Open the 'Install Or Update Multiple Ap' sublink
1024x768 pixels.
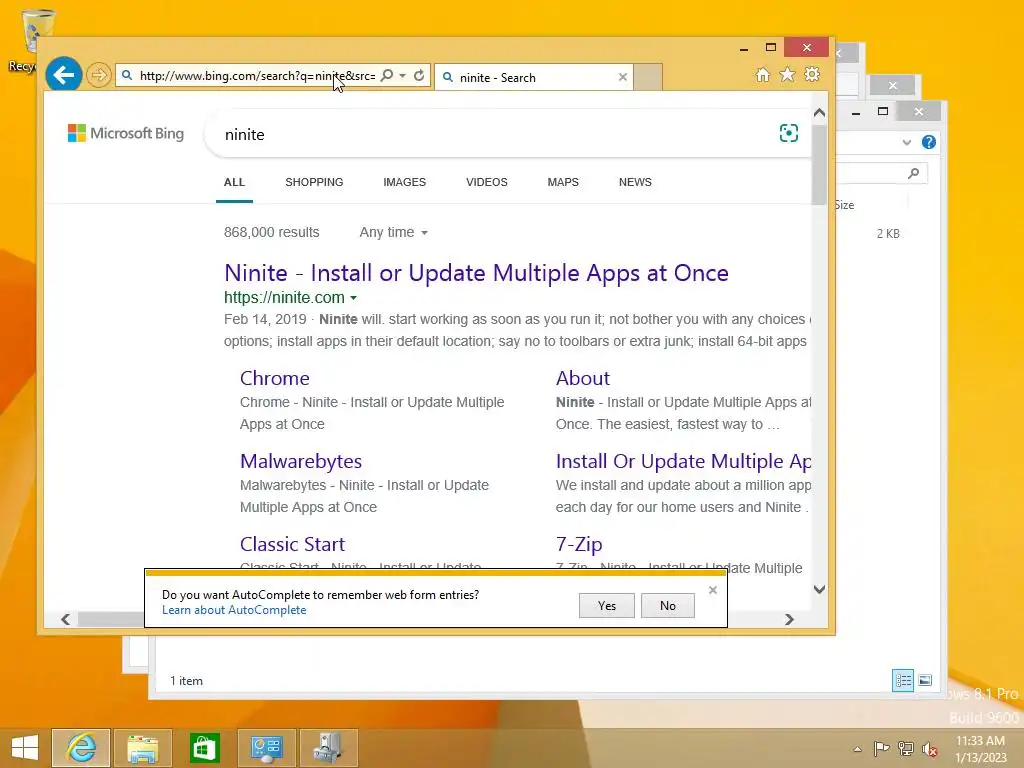pyautogui.click(x=683, y=461)
